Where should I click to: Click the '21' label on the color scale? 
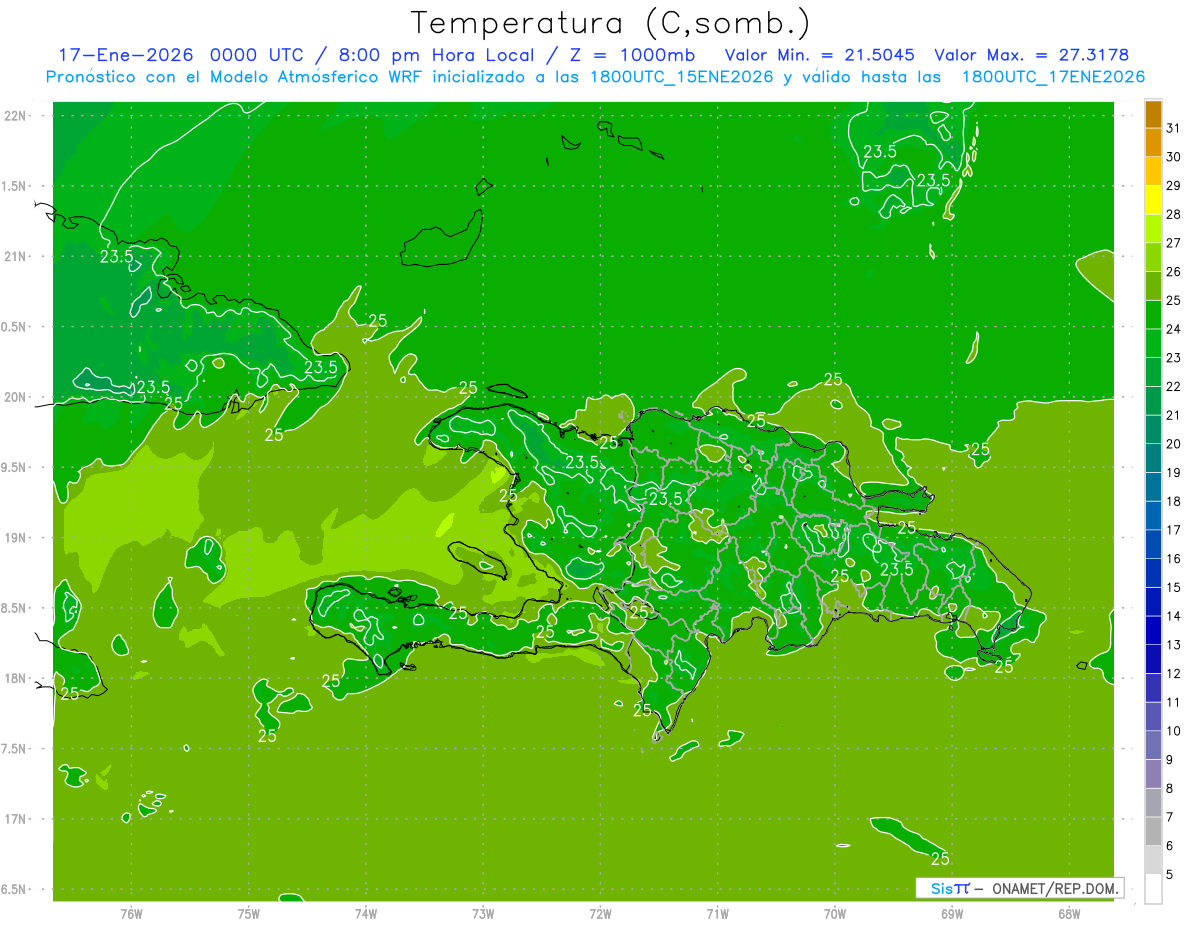[1174, 415]
